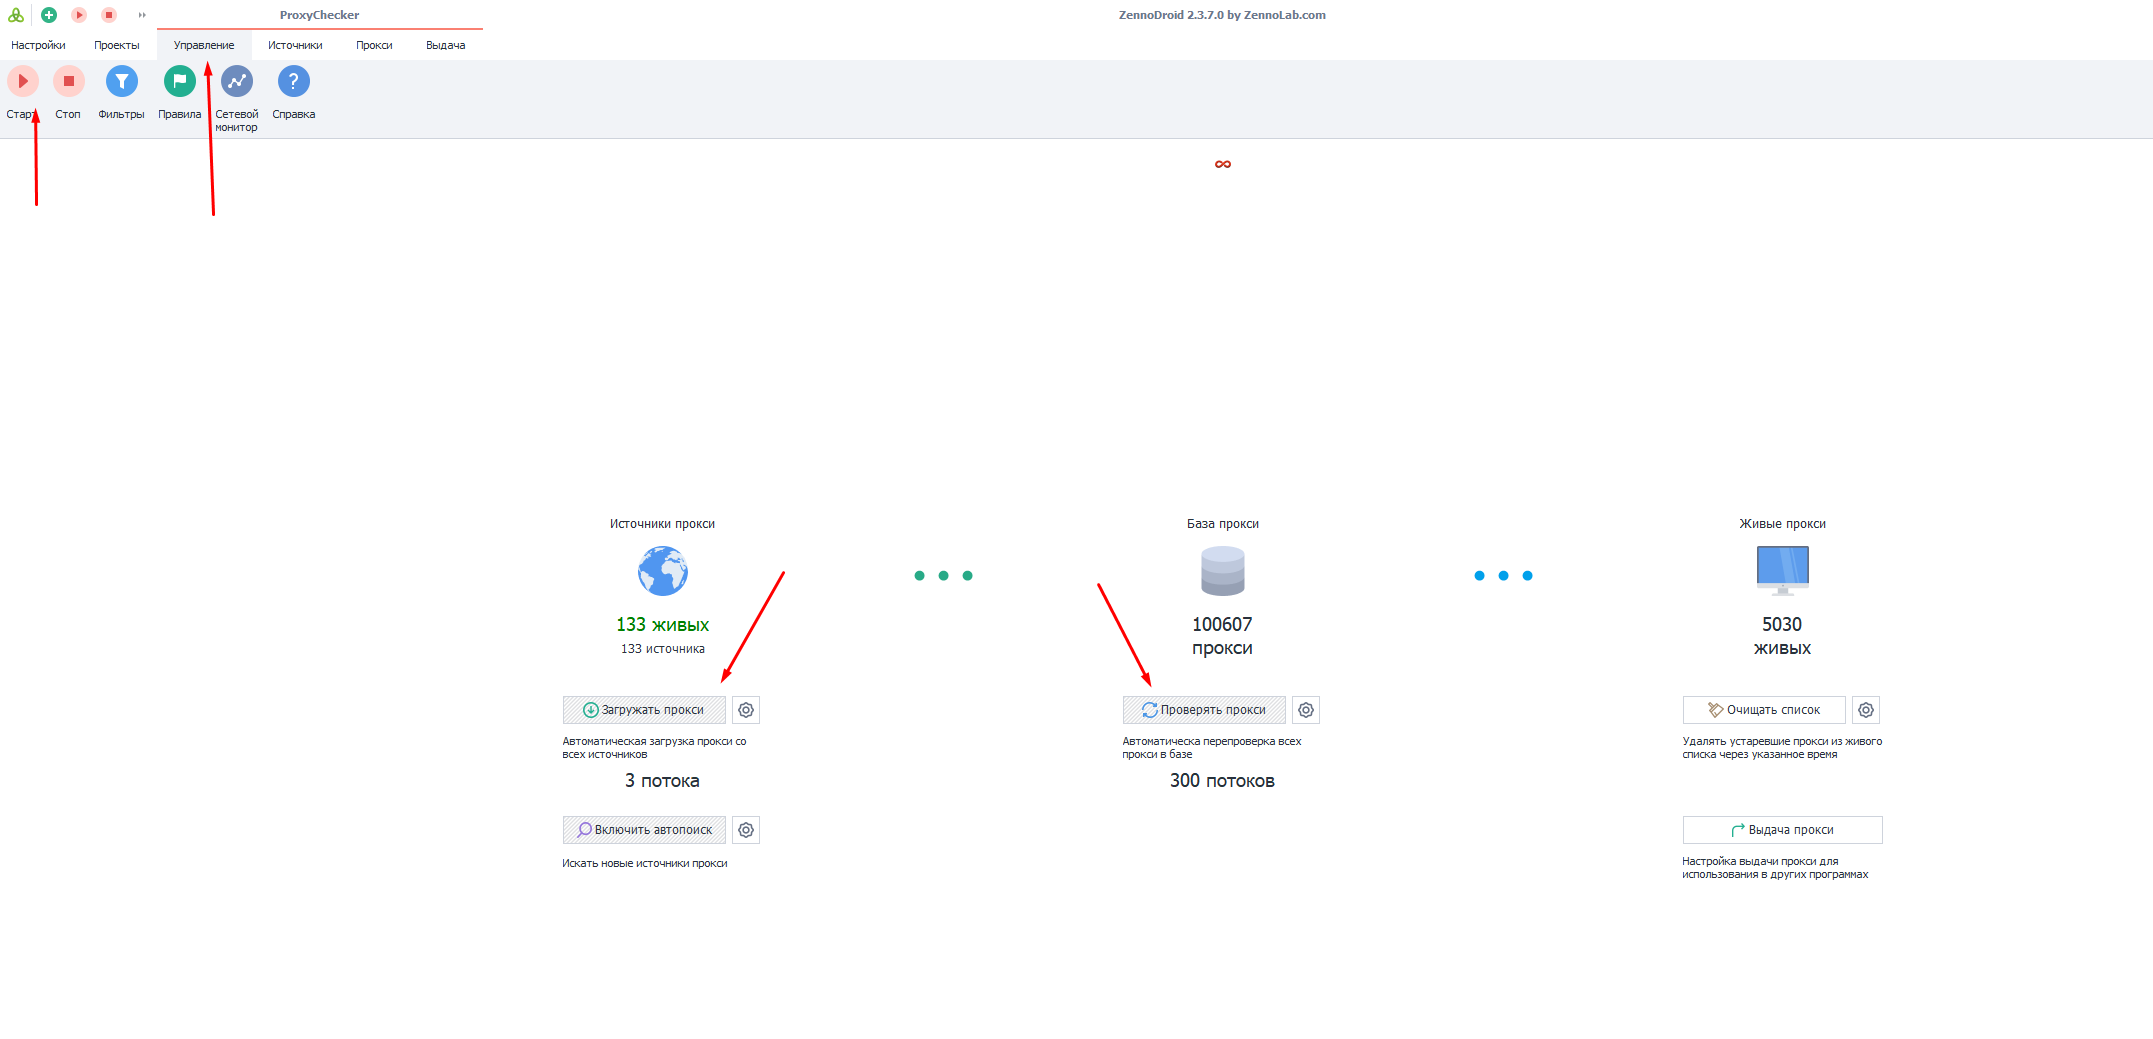This screenshot has width=2153, height=1039.
Task: Click the globe icon under Источники прокси
Action: point(662,571)
